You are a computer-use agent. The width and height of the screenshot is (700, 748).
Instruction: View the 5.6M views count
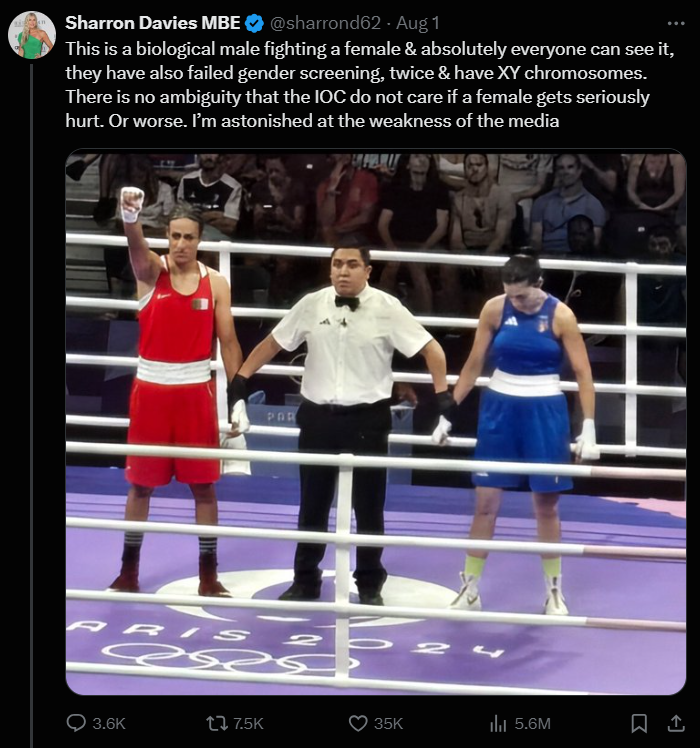tap(533, 724)
